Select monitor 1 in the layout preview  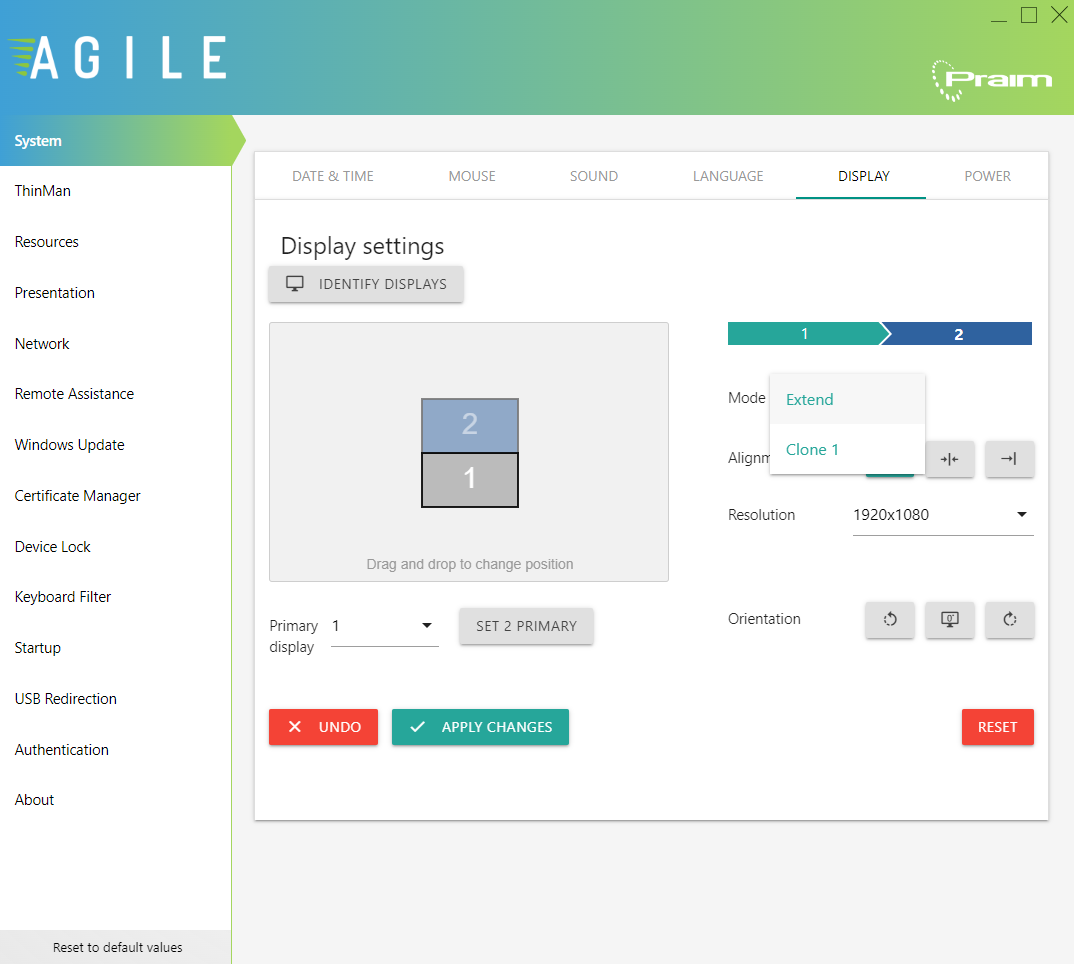pos(470,480)
